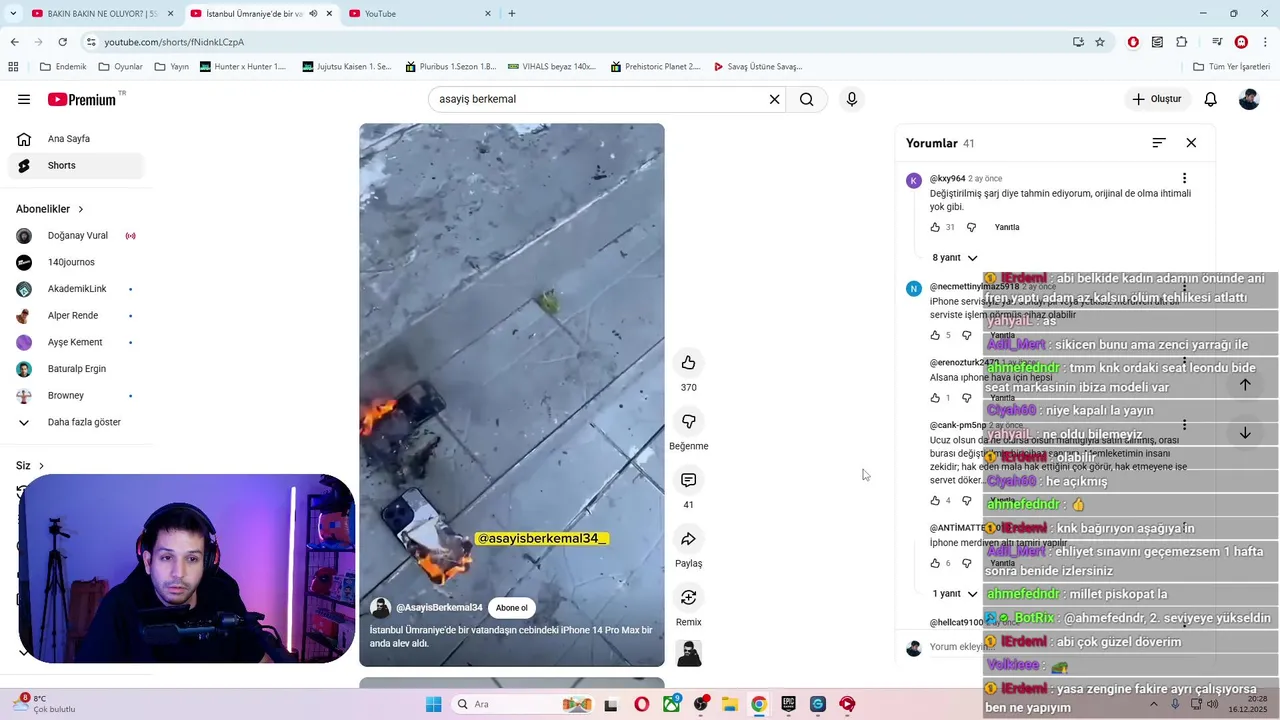Click the taskbar Ara search box
Screen dimensions: 1280x720
click(x=522, y=704)
